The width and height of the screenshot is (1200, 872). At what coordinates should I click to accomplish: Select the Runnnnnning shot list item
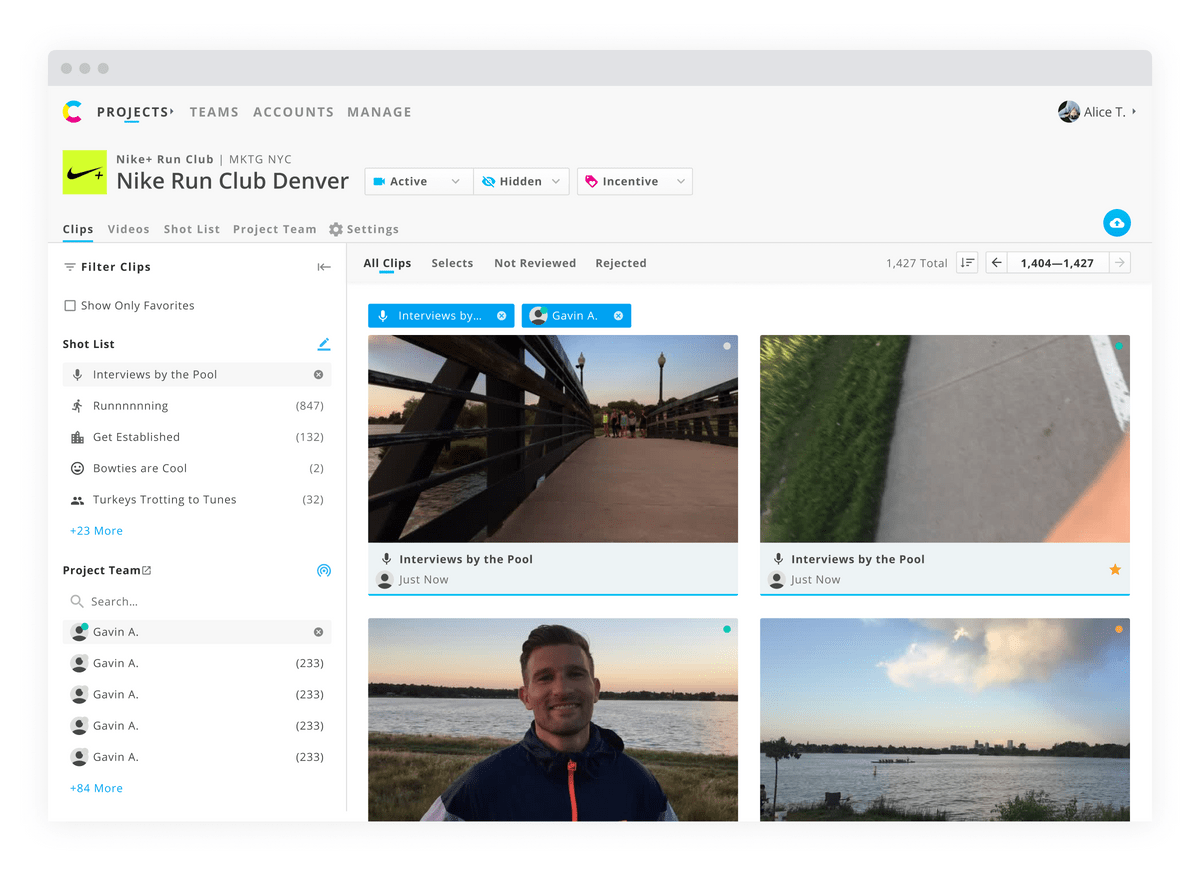click(197, 406)
